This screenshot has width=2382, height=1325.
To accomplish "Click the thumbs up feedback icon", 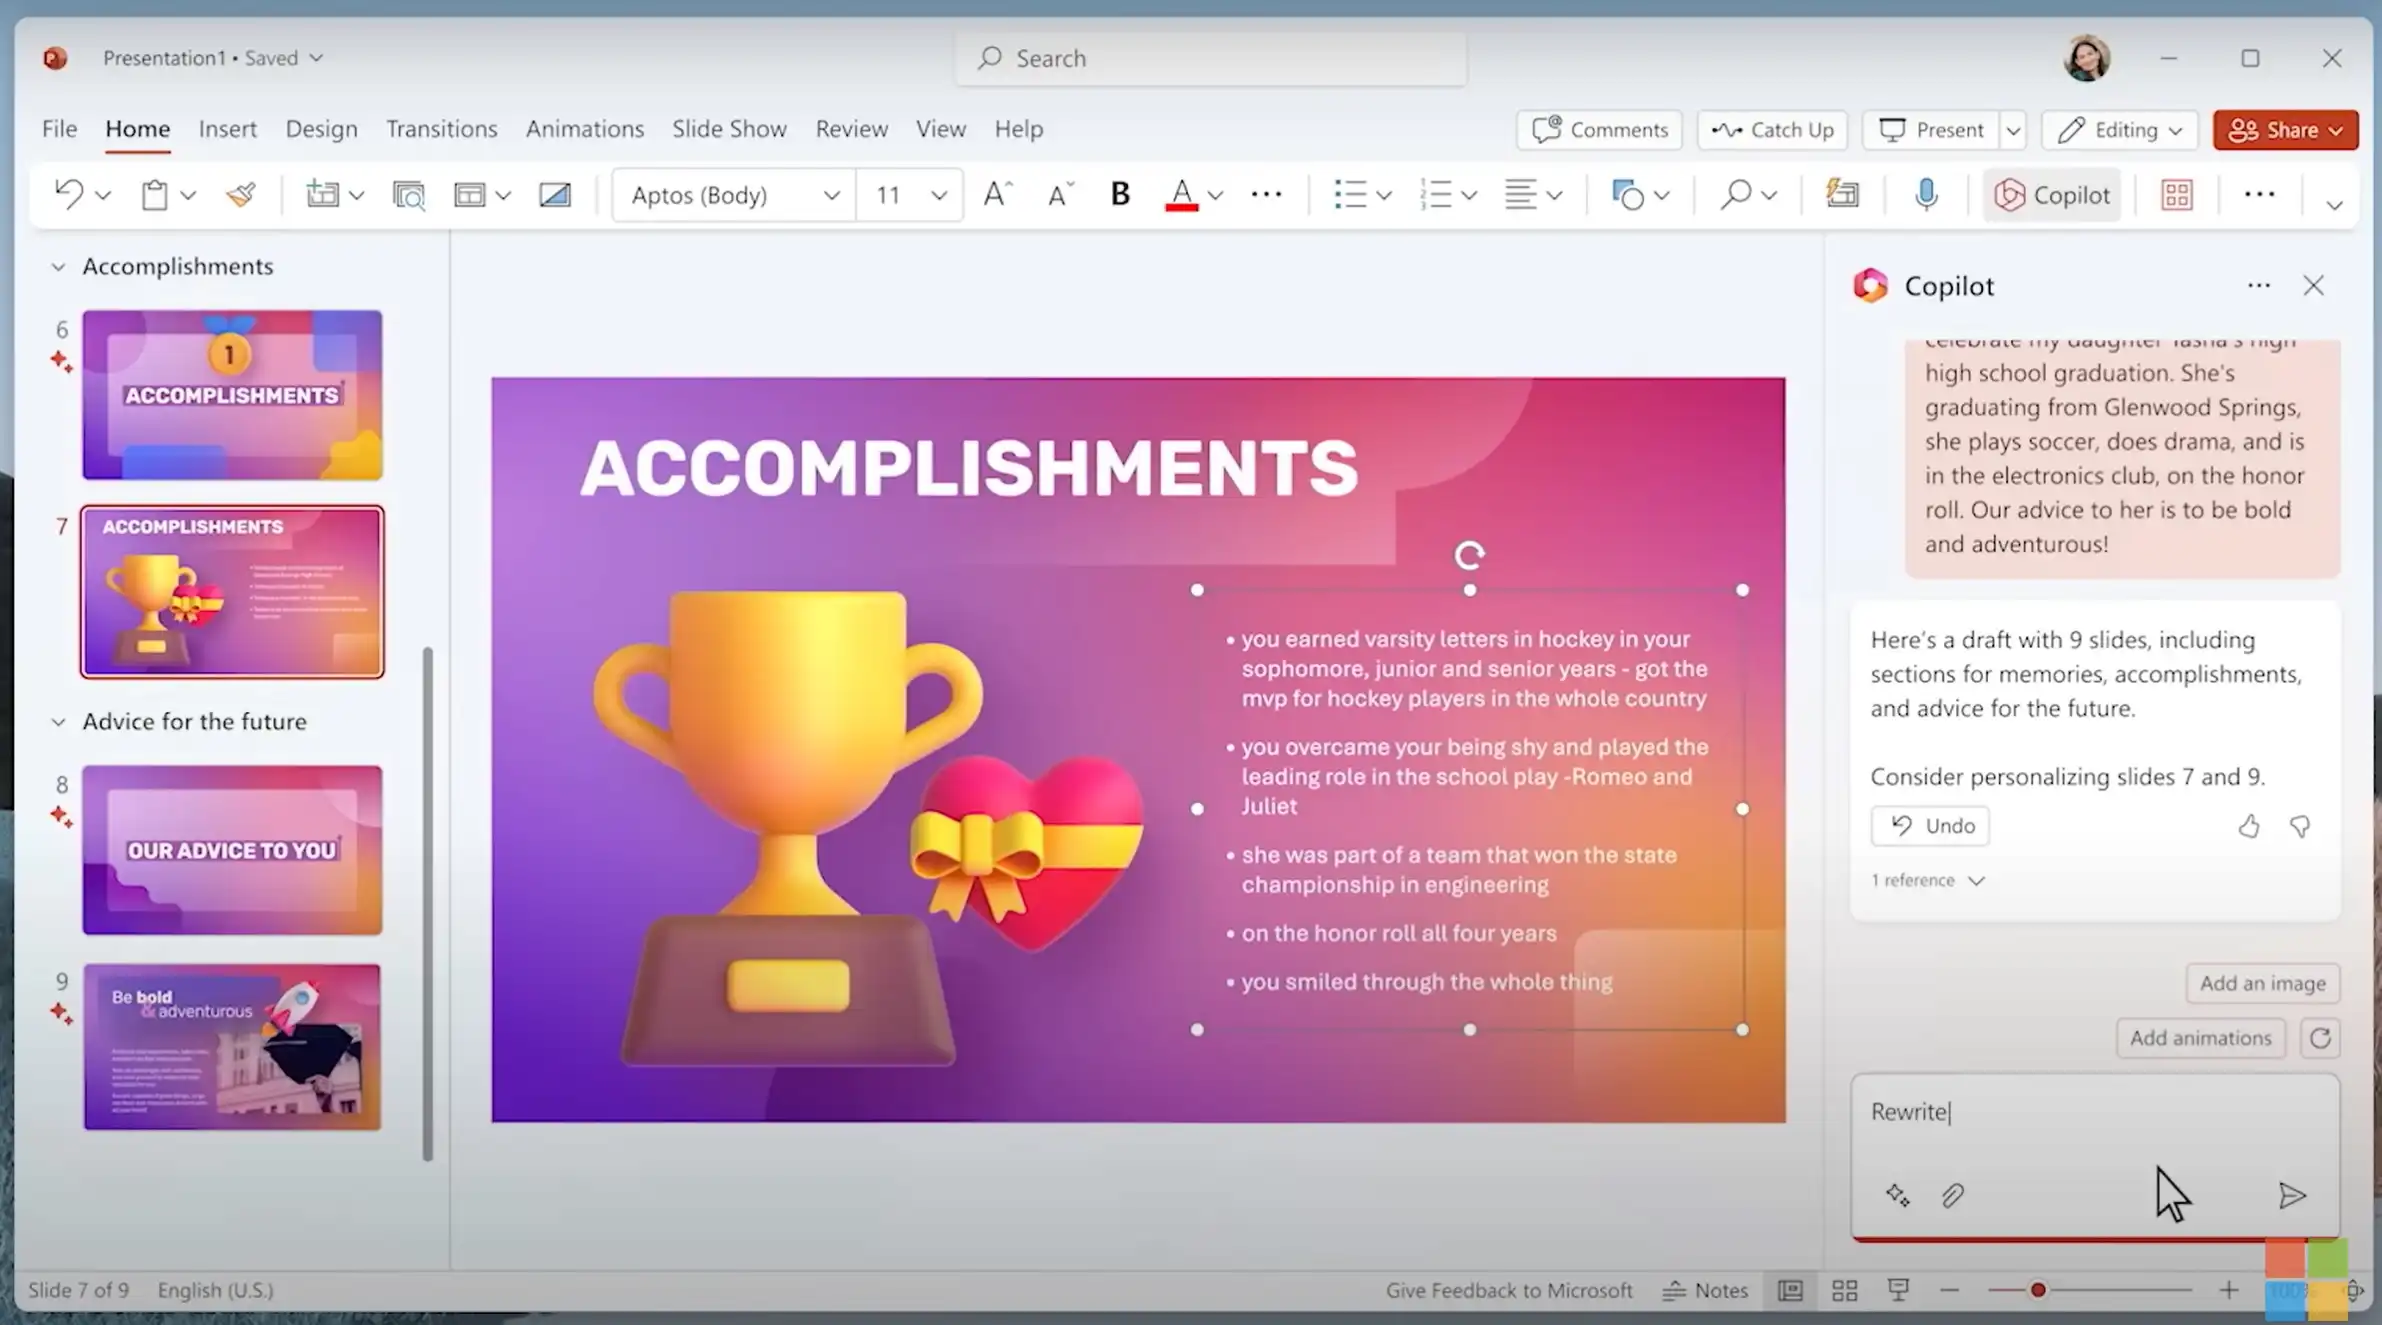I will 2248,826.
